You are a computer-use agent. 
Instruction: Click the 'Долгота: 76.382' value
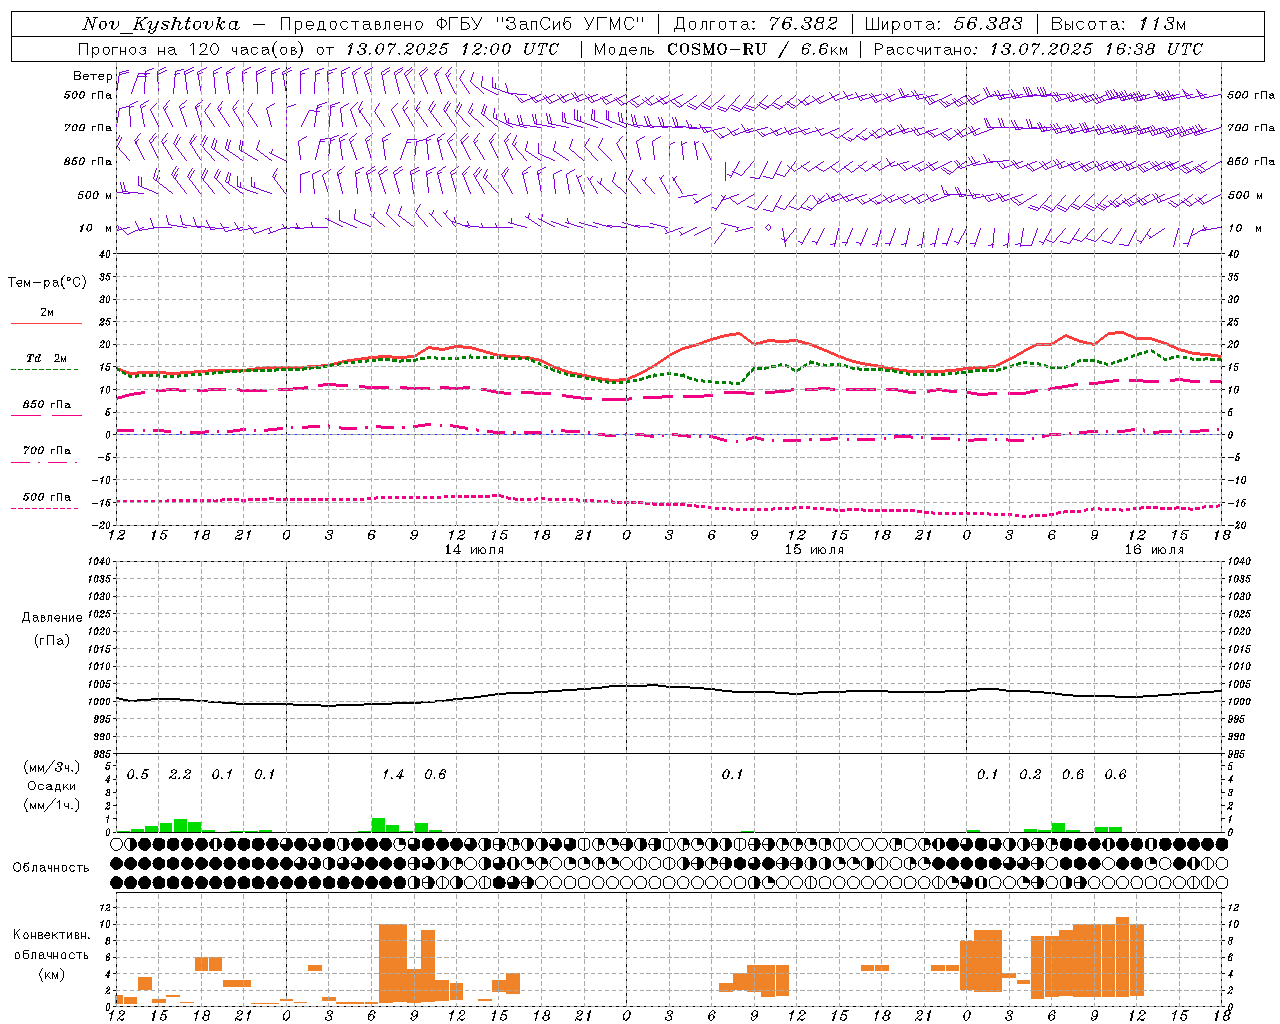758,24
